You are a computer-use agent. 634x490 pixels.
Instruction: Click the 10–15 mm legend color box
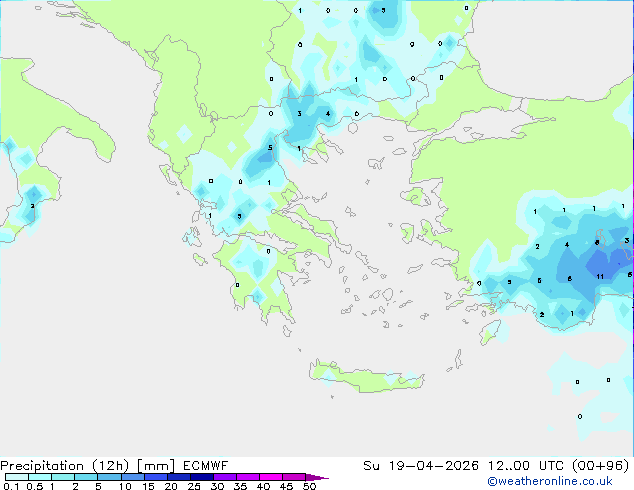tap(132, 477)
